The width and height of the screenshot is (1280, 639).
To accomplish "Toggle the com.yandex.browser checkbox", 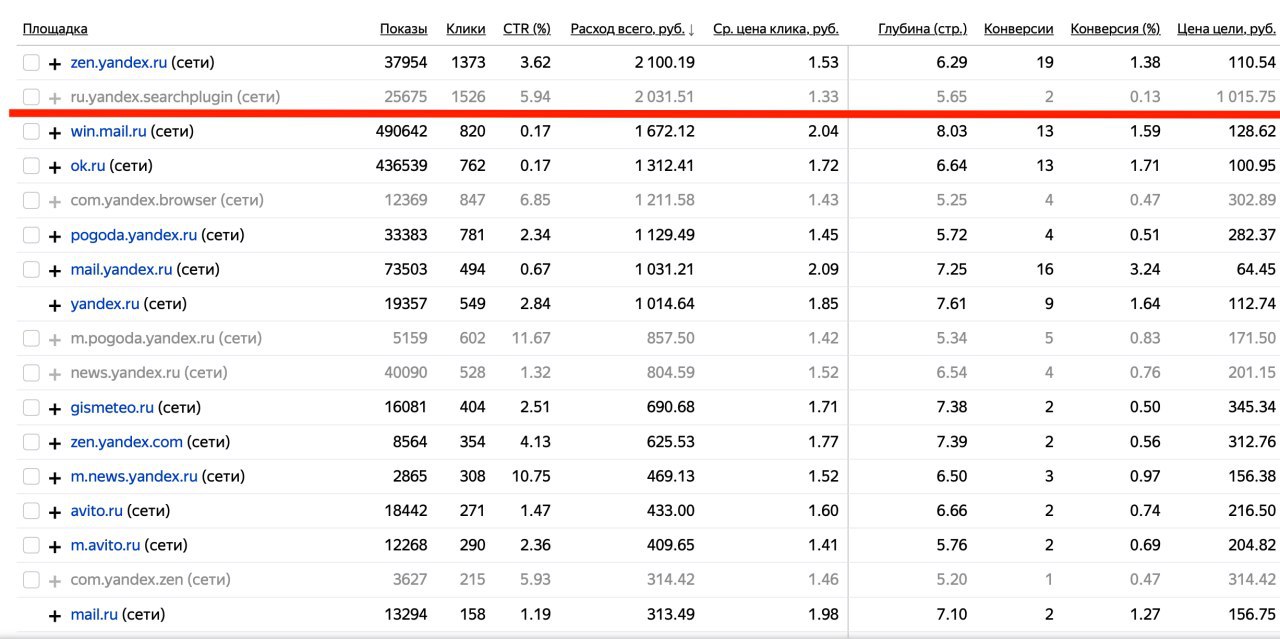I will [x=31, y=201].
